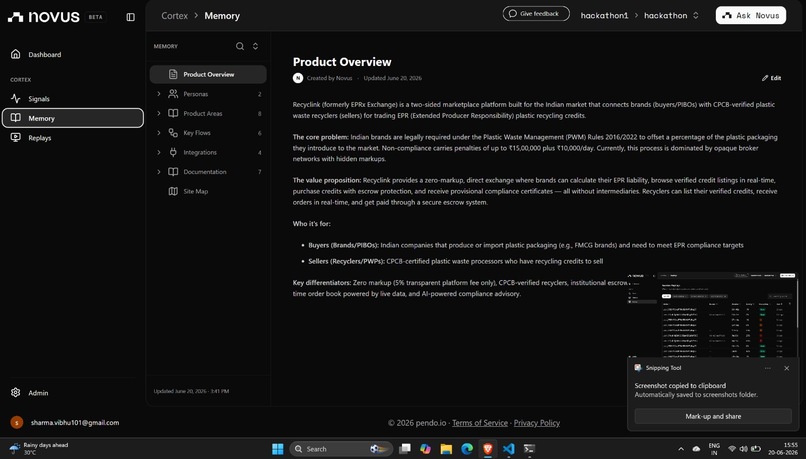The height and width of the screenshot is (459, 806).
Task: Click the user avatar for sharma.vibhu101
Action: coord(16,423)
